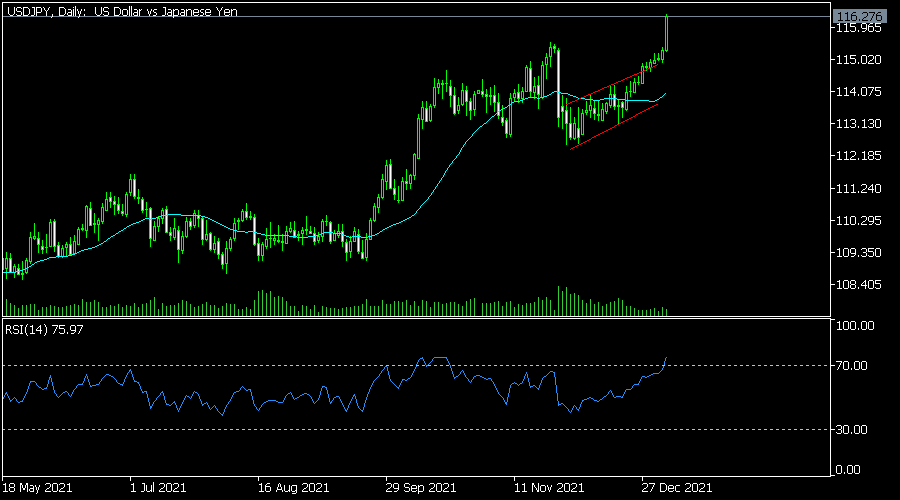Click the USDJPY, Daily chart title
The width and height of the screenshot is (900, 500).
point(122,11)
